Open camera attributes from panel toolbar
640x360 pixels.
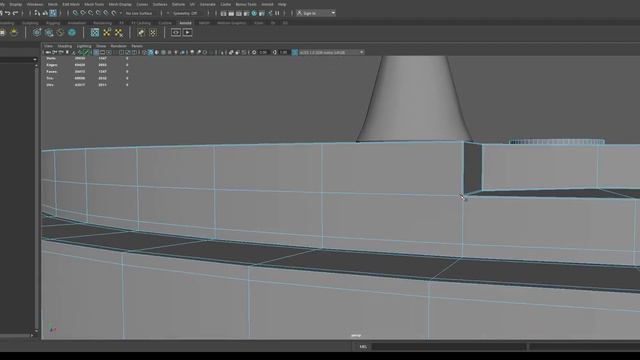coord(61,52)
